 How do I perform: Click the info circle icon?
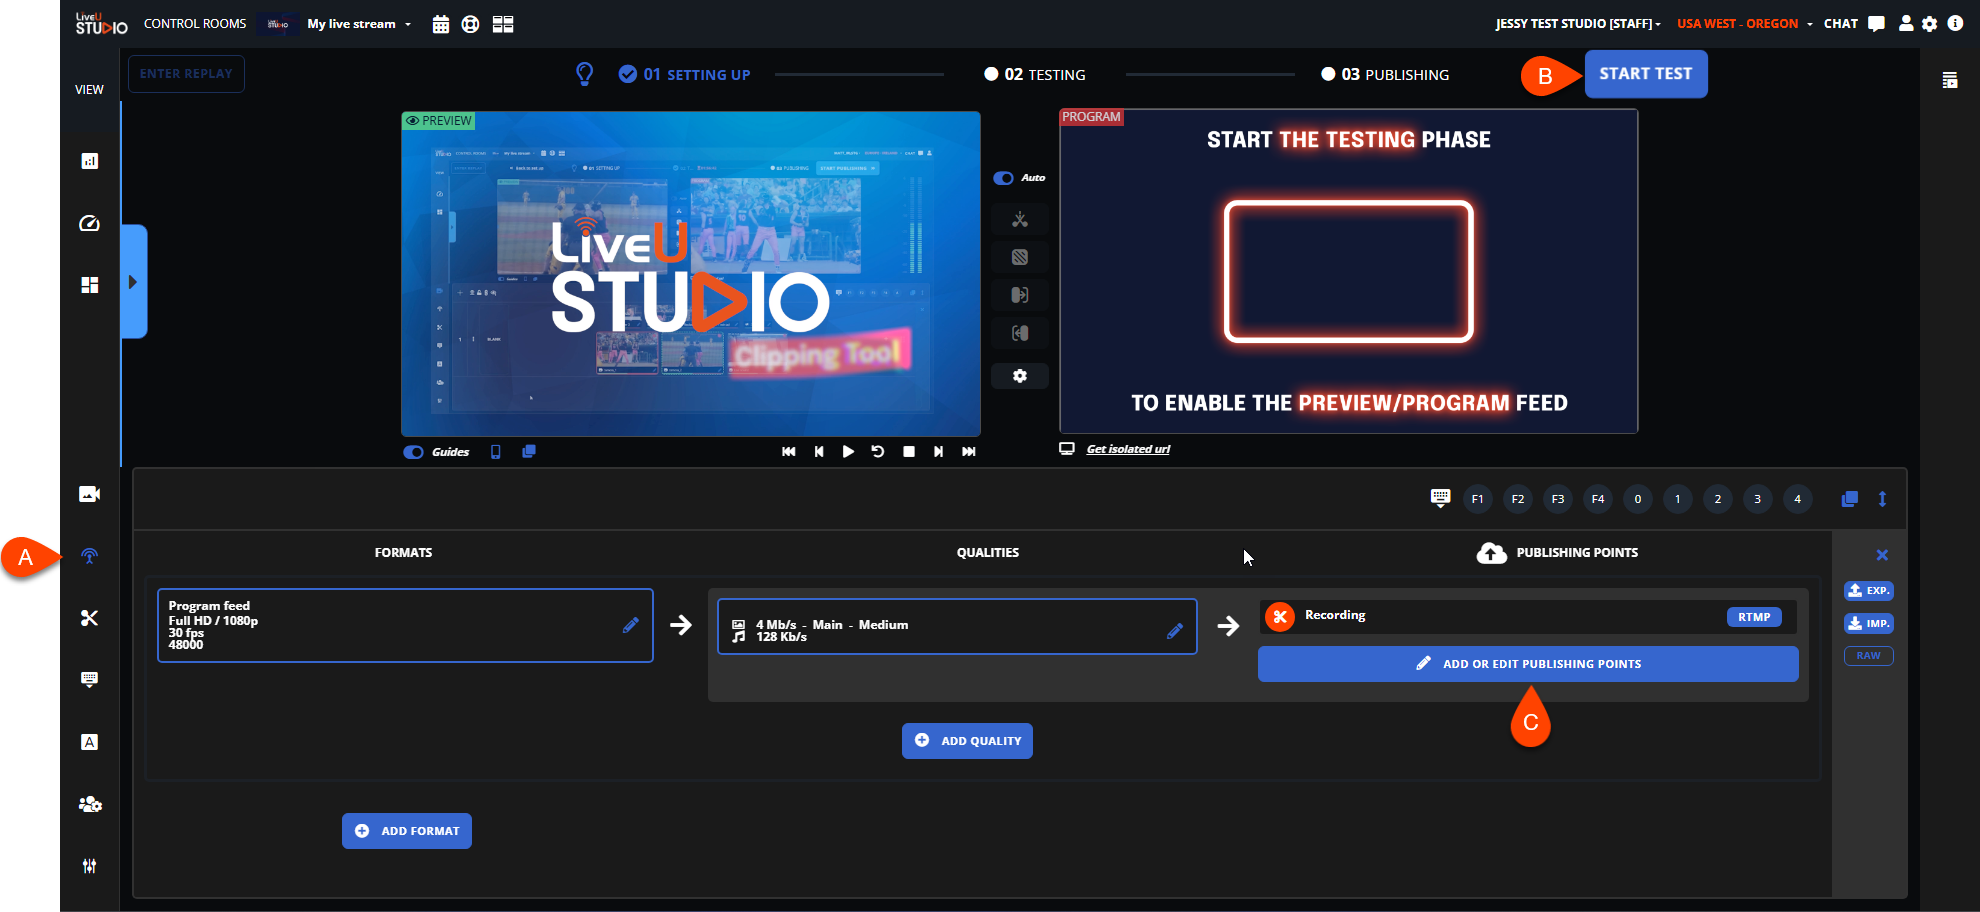(x=1955, y=23)
